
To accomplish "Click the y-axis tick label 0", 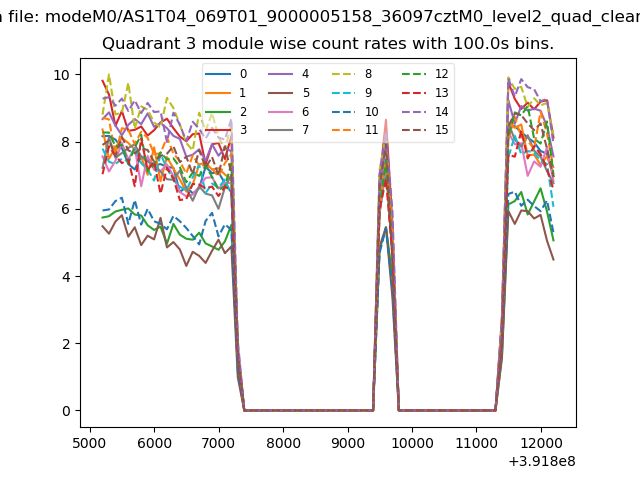I will tap(65, 411).
